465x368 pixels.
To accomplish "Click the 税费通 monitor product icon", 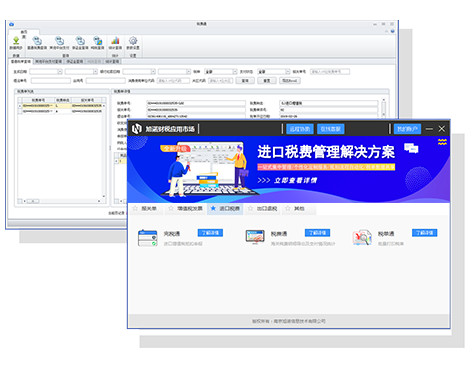I will click(x=255, y=237).
